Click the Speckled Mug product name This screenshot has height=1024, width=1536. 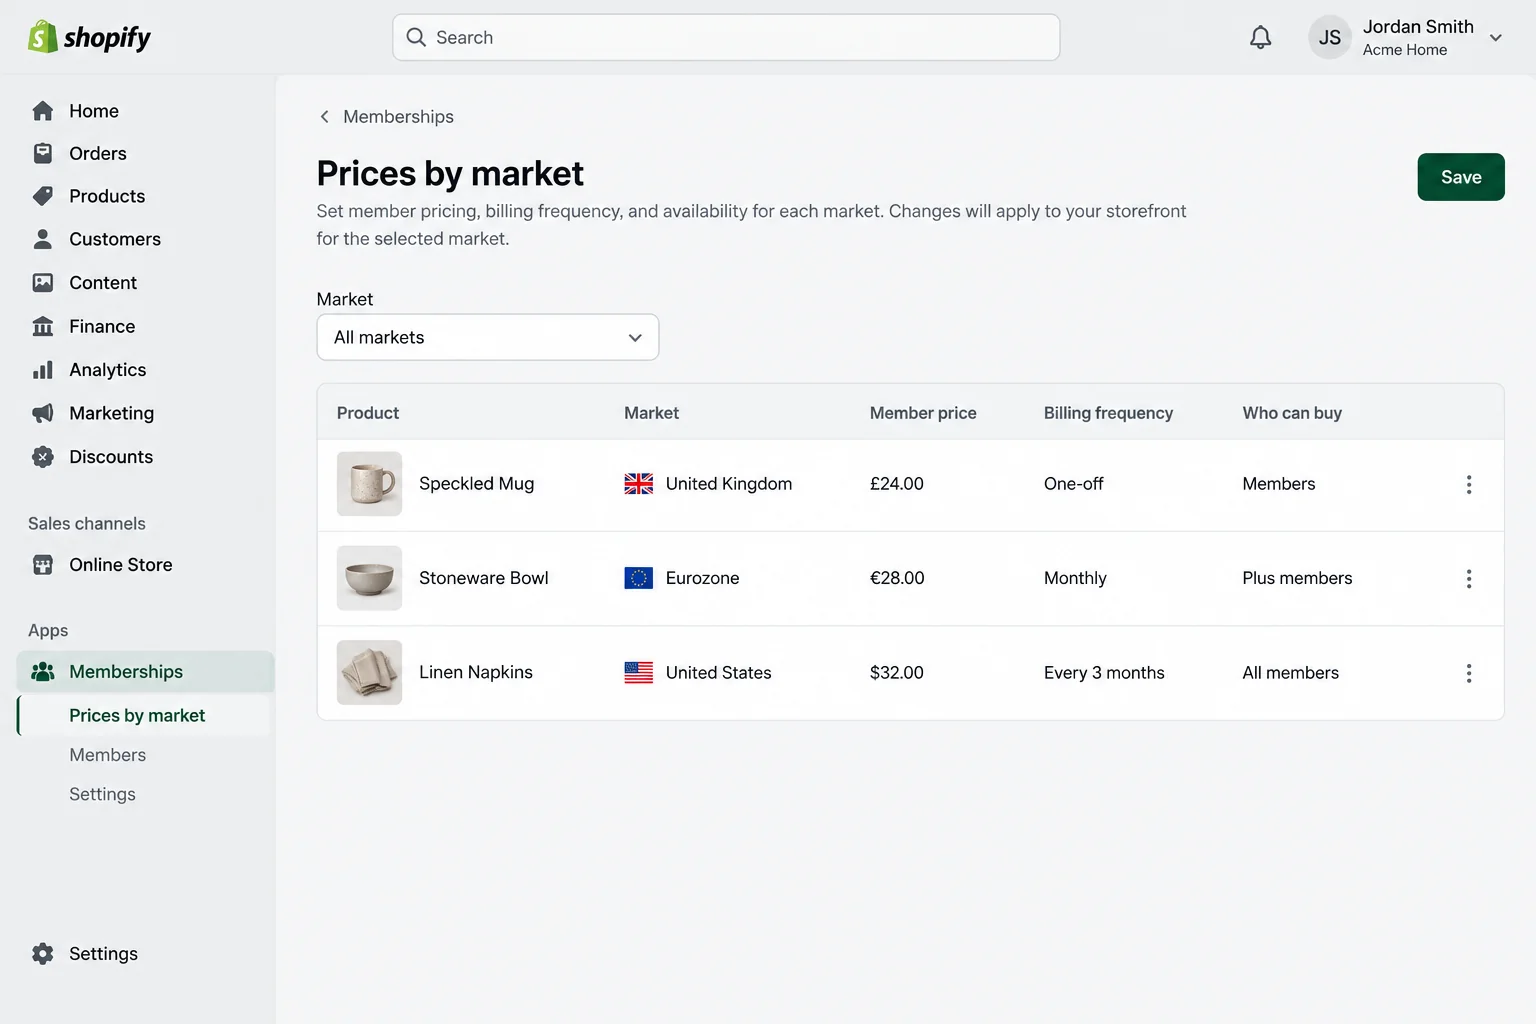tap(476, 484)
